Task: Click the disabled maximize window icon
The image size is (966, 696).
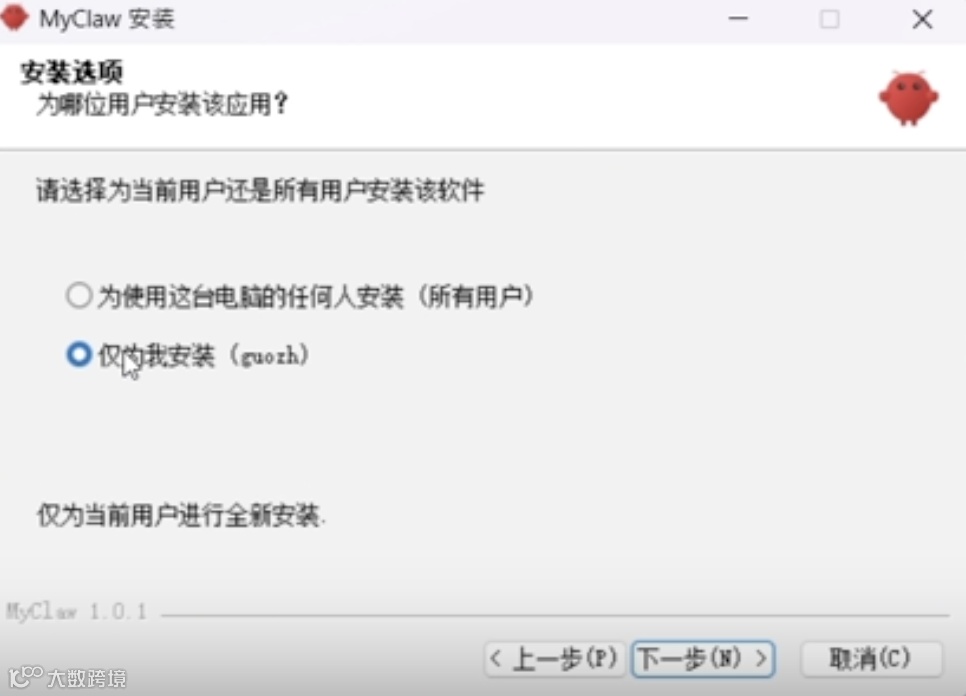Action: [829, 19]
